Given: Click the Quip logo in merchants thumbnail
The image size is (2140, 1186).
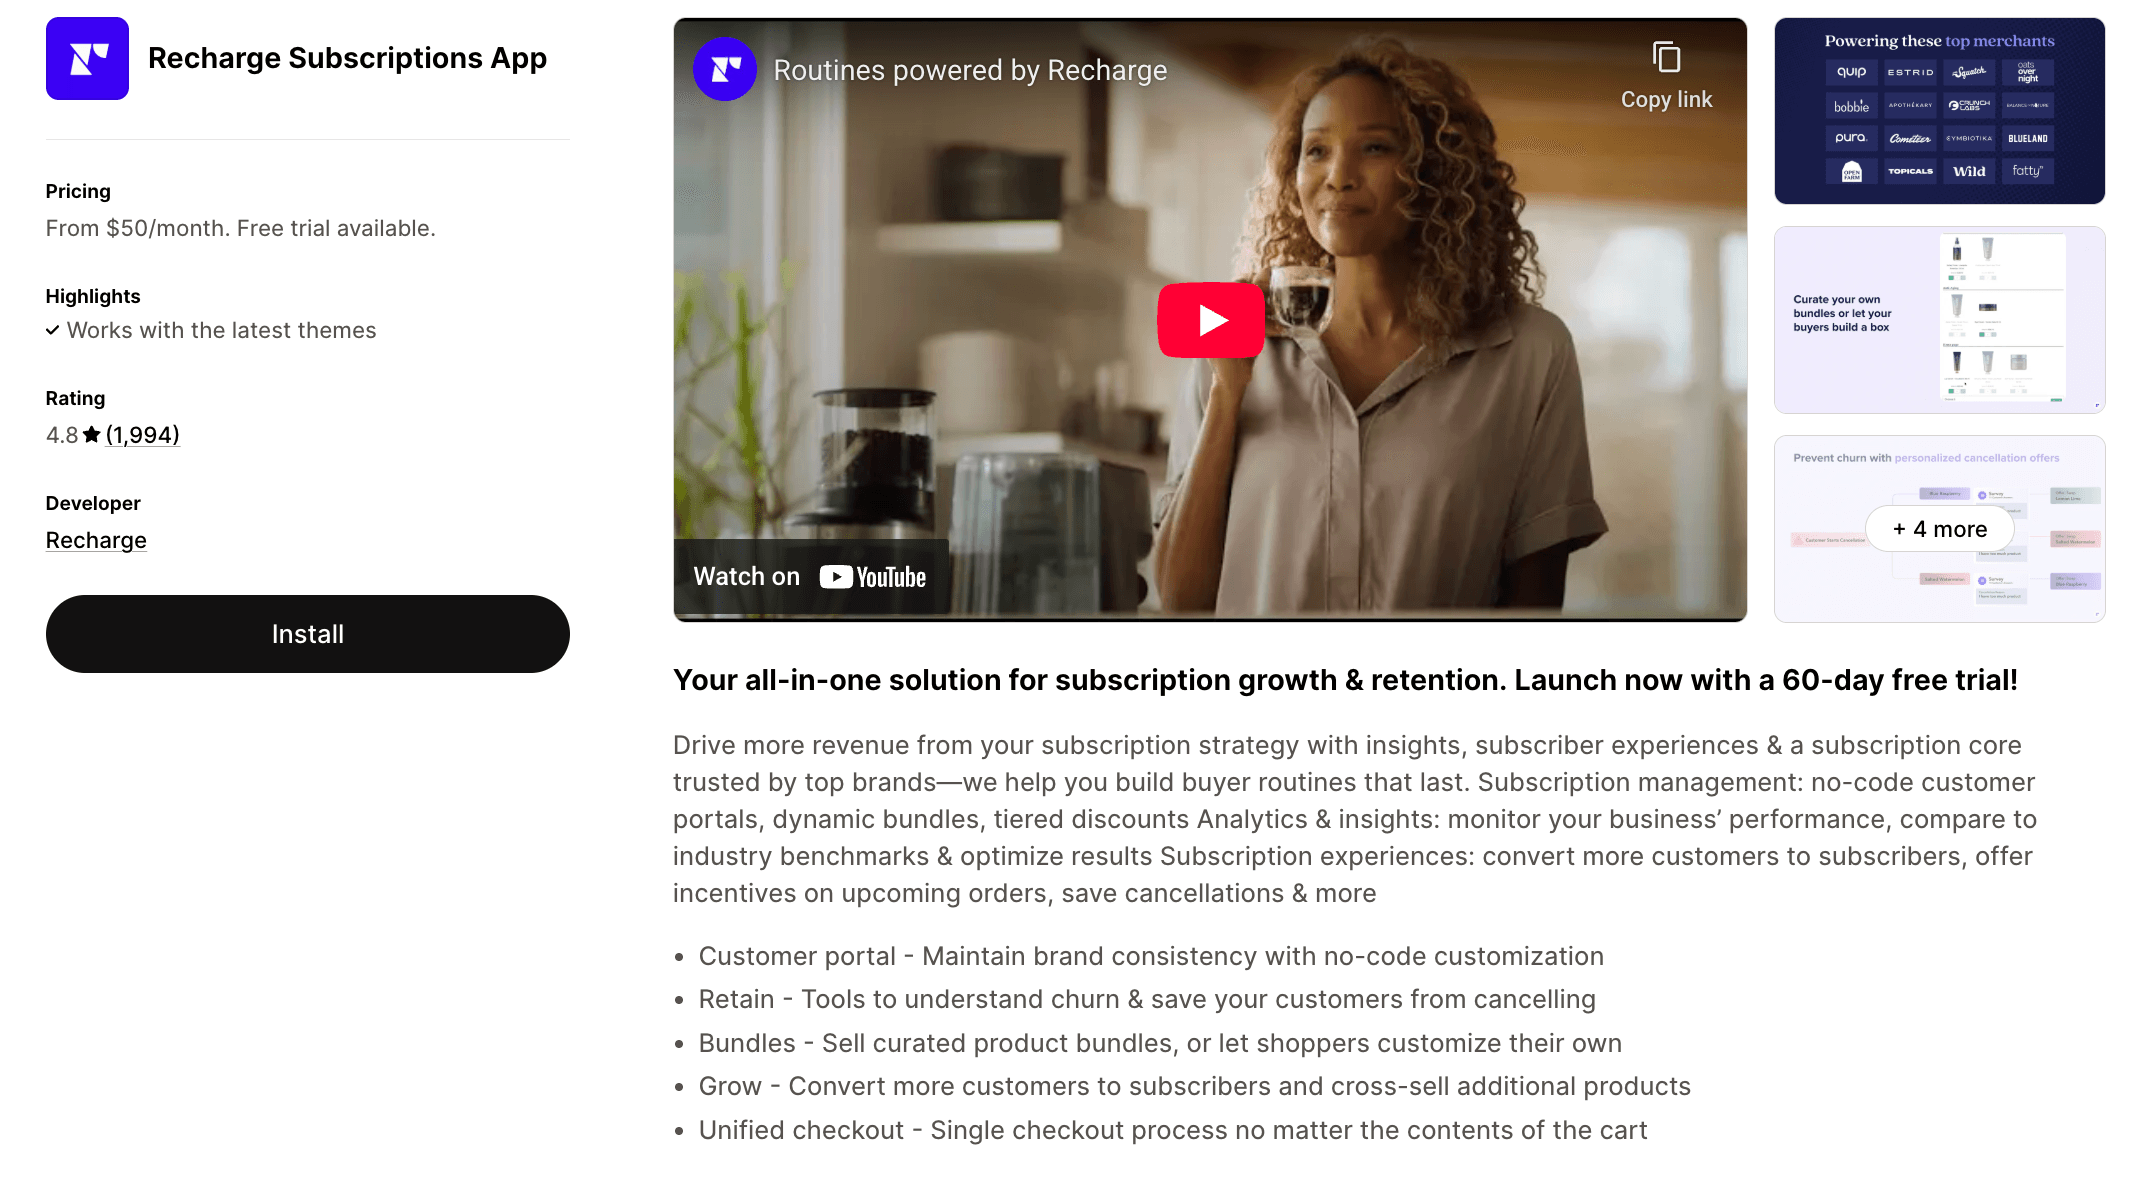Looking at the screenshot, I should coord(1851,72).
